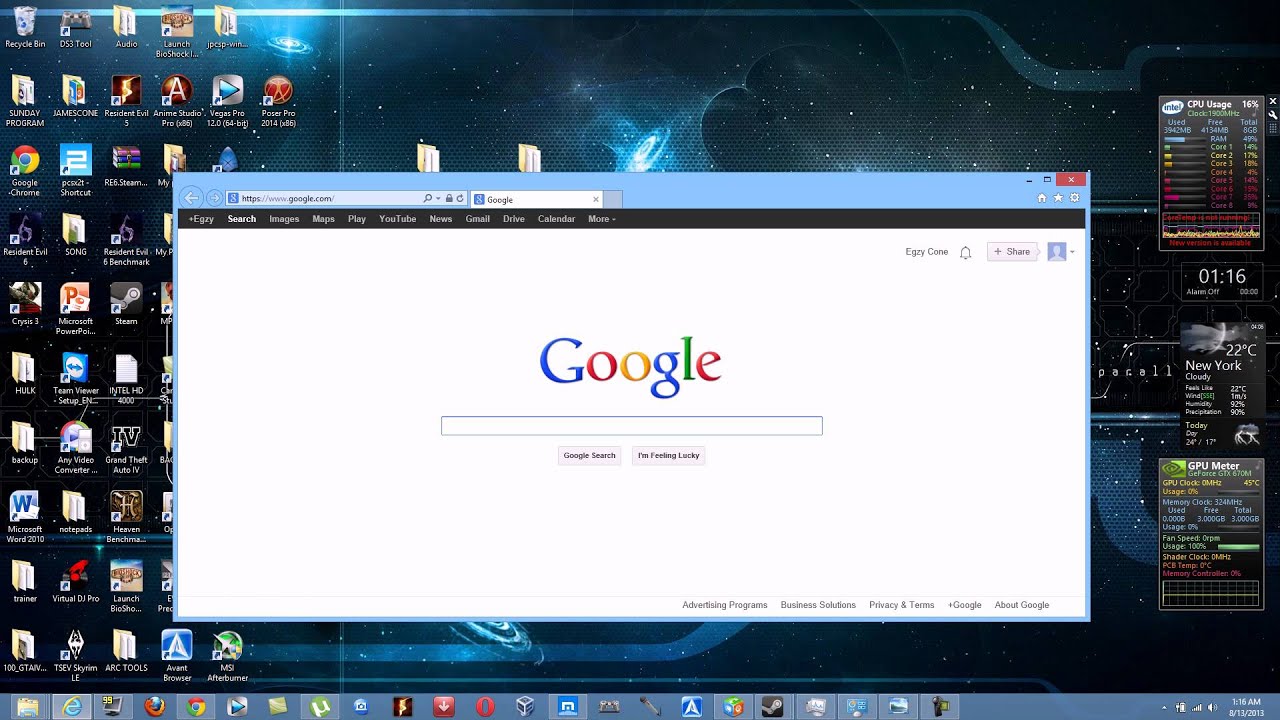The height and width of the screenshot is (720, 1280).
Task: Open the Advertising Programs link
Action: coord(725,605)
